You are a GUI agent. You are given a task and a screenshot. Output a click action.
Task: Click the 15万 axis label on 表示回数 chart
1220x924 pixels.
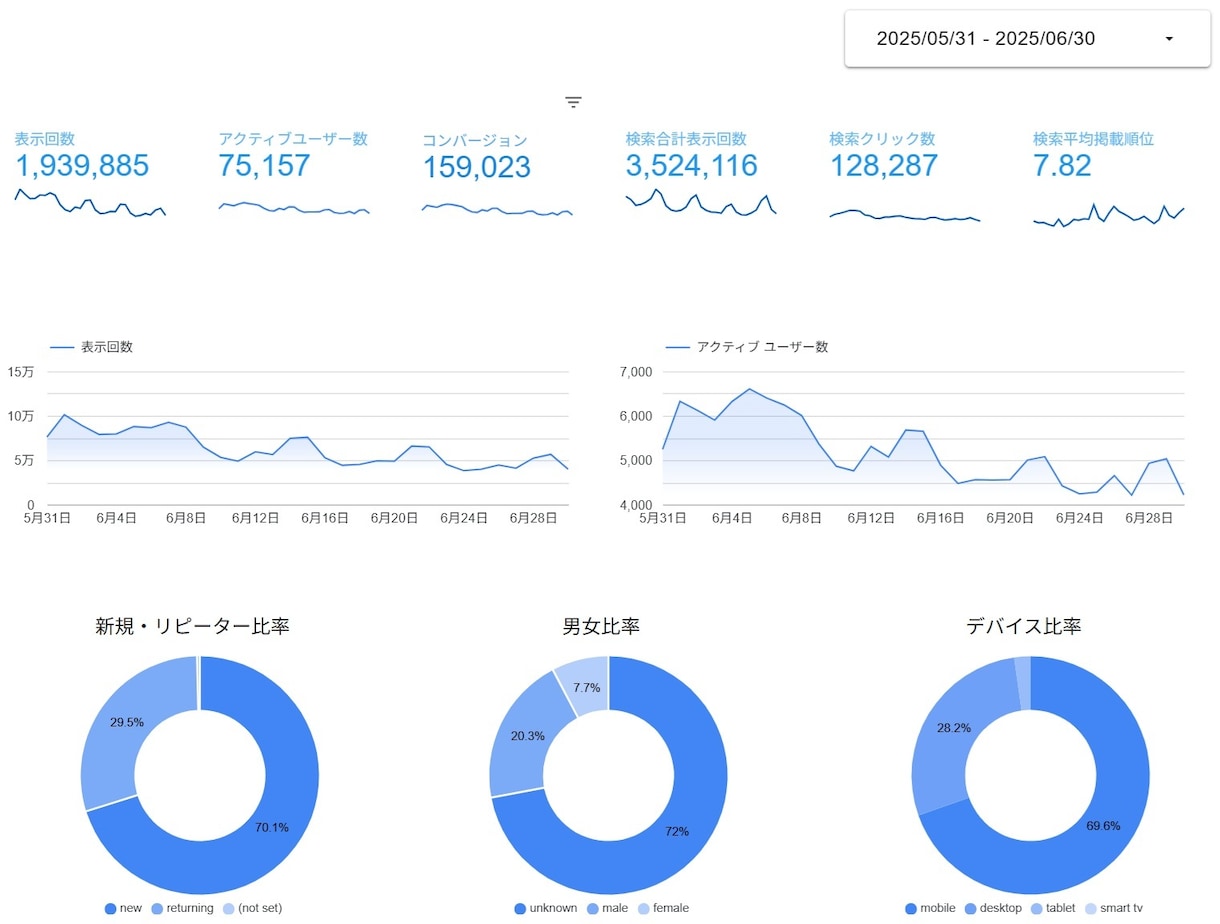(21, 372)
